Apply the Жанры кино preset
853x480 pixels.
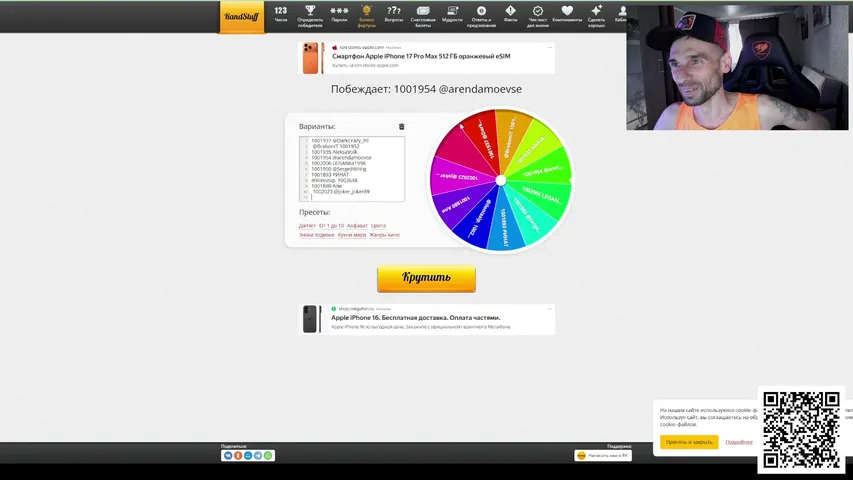(x=385, y=235)
